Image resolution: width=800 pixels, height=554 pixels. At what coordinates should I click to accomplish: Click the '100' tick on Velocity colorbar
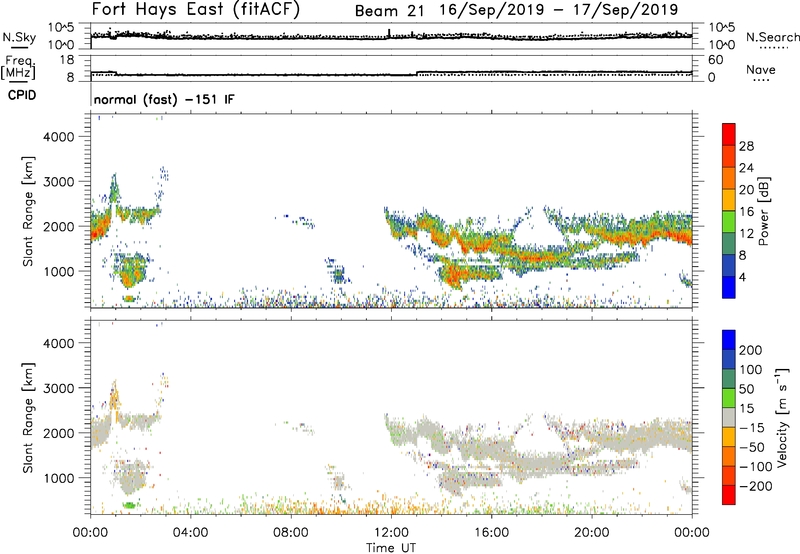coord(751,370)
